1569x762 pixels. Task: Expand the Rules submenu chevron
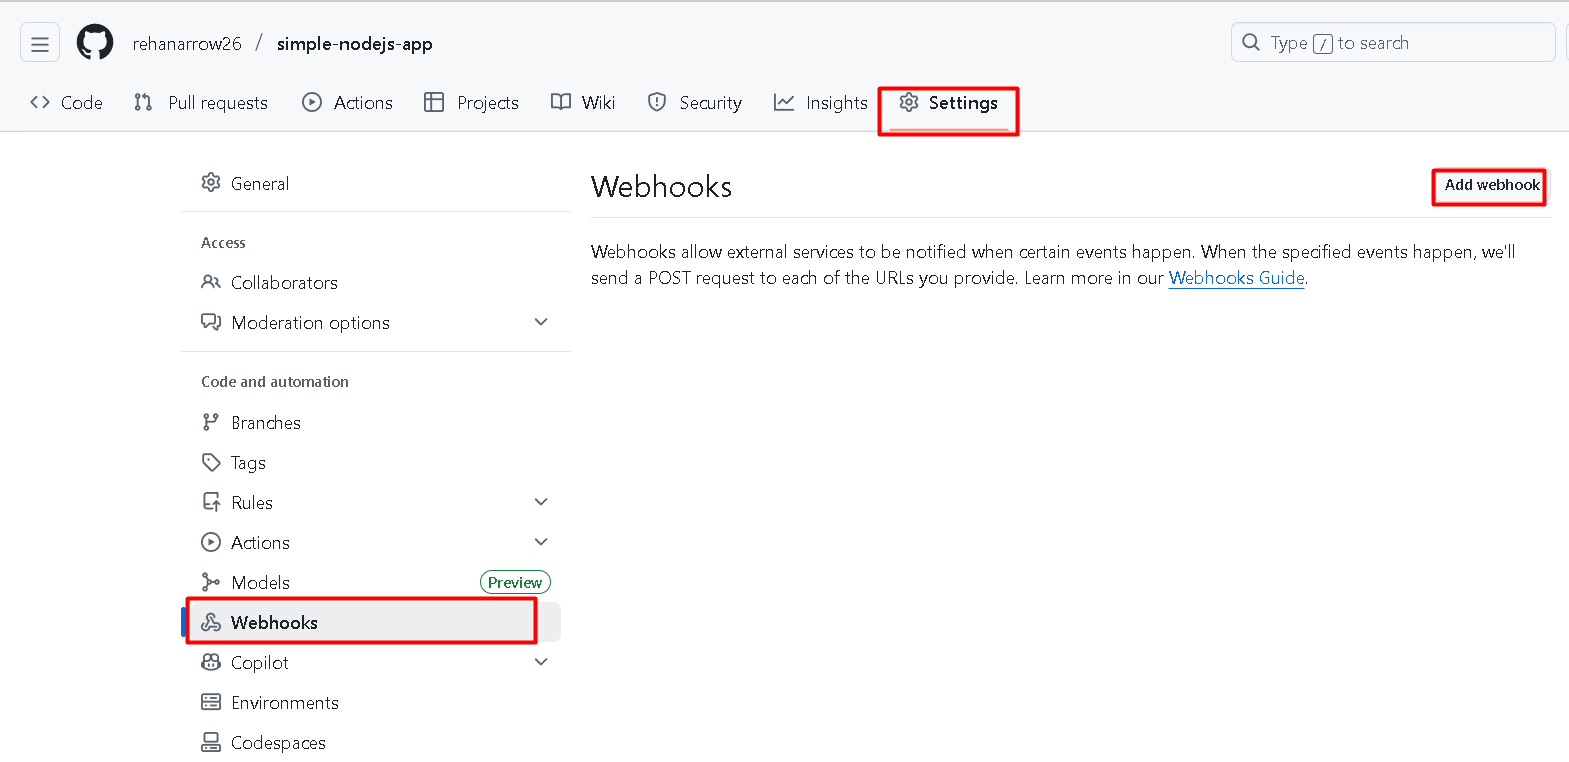pyautogui.click(x=541, y=502)
